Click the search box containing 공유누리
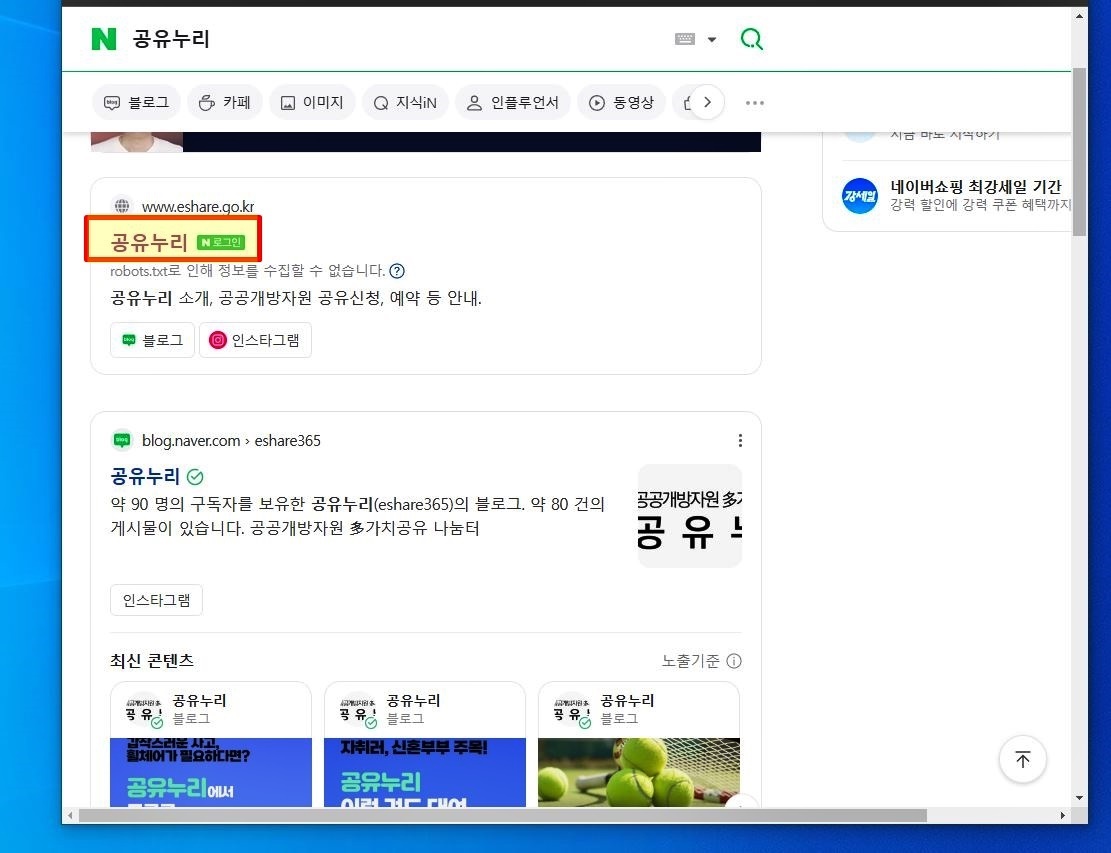Screen dimensions: 1111x853 coord(397,39)
